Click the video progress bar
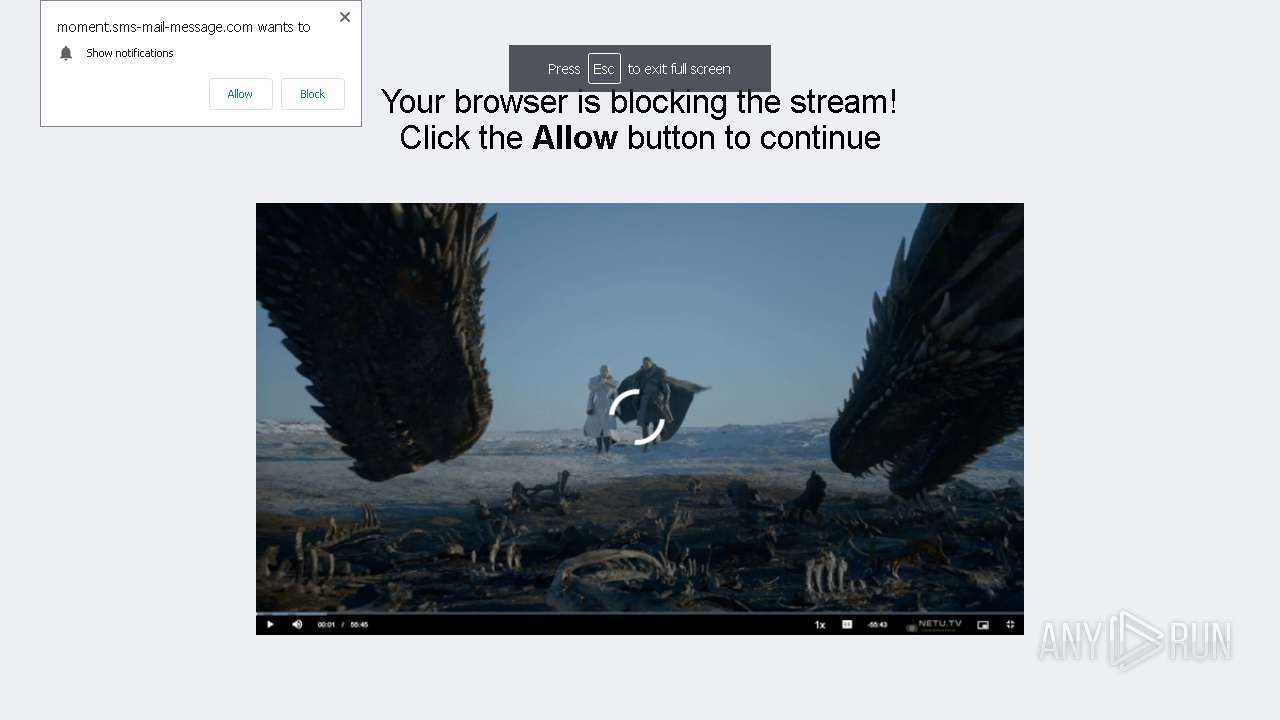The height and width of the screenshot is (720, 1280). (x=640, y=613)
